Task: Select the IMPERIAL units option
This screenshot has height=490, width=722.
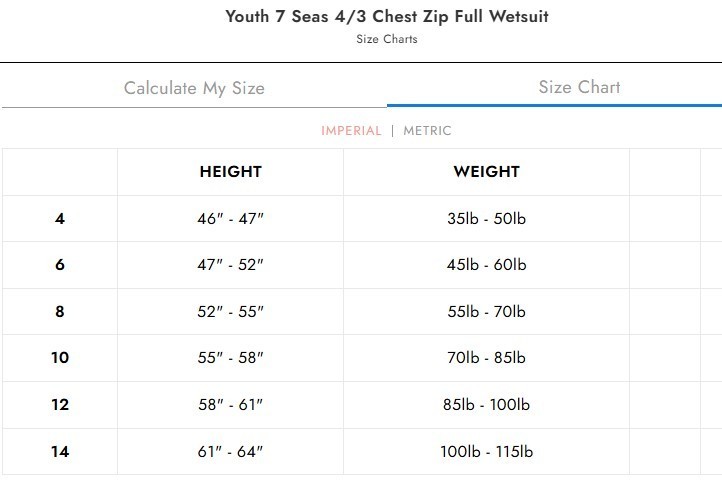Action: (351, 131)
